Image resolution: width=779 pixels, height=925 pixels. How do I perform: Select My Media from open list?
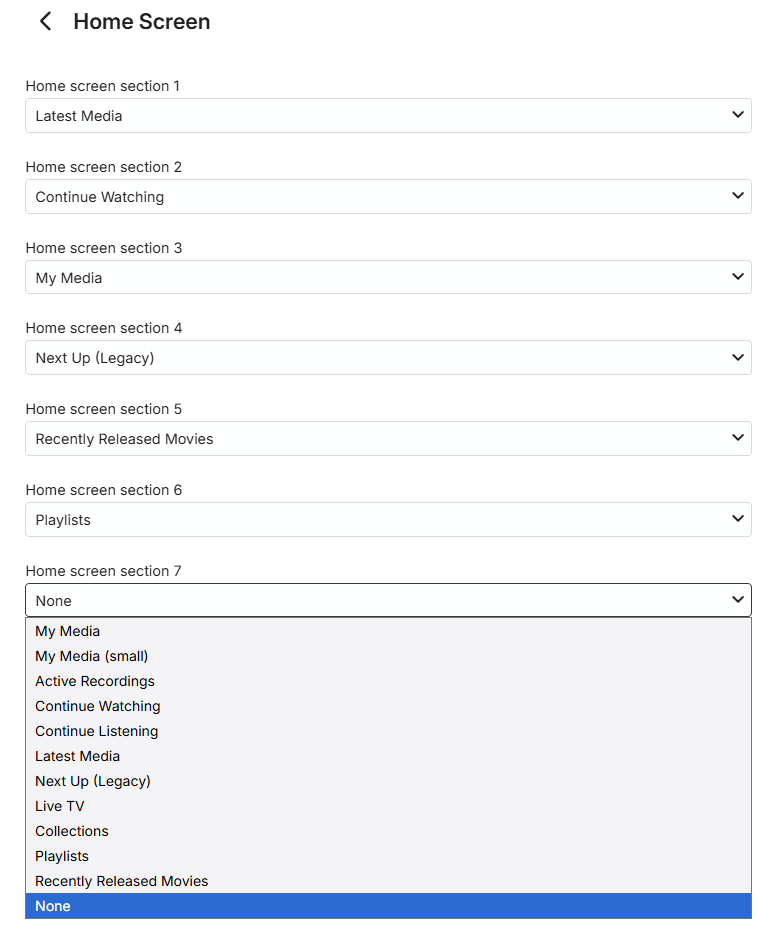click(68, 631)
